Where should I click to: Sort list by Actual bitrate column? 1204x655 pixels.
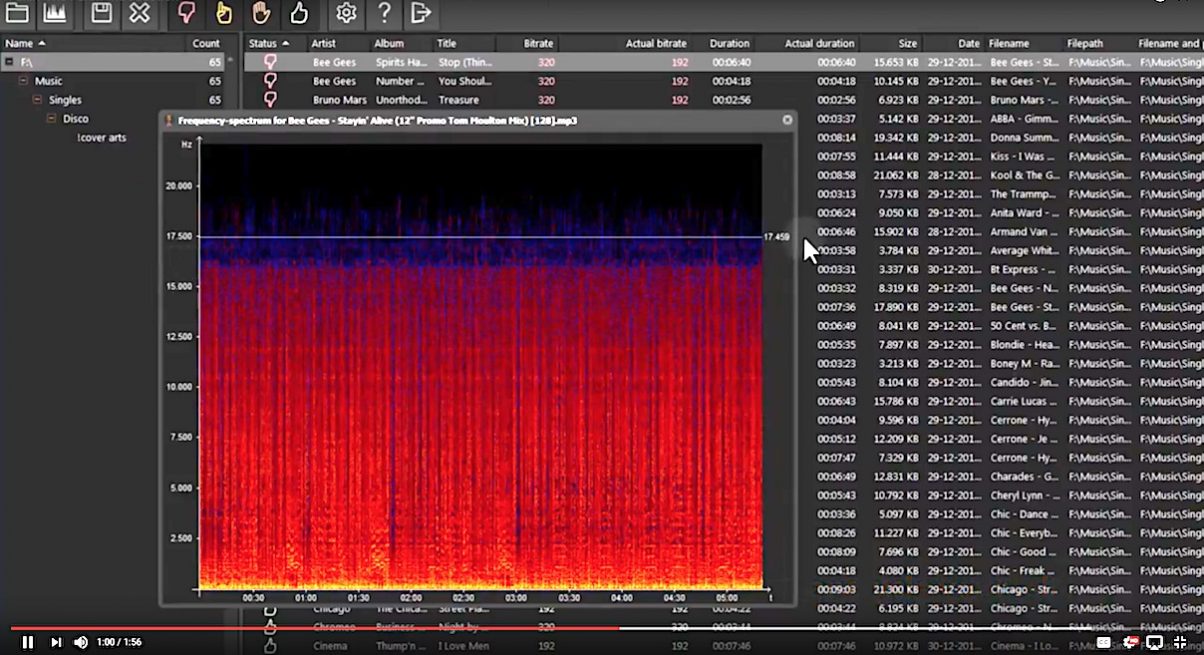click(x=655, y=43)
